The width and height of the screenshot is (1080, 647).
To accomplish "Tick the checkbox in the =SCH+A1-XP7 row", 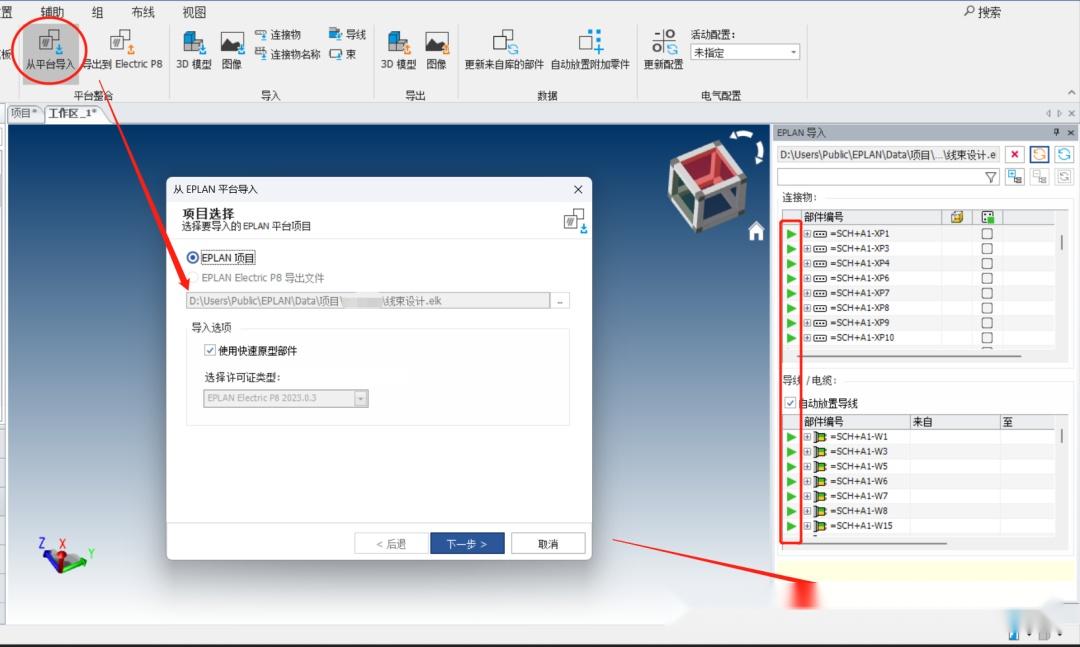I will [x=987, y=293].
